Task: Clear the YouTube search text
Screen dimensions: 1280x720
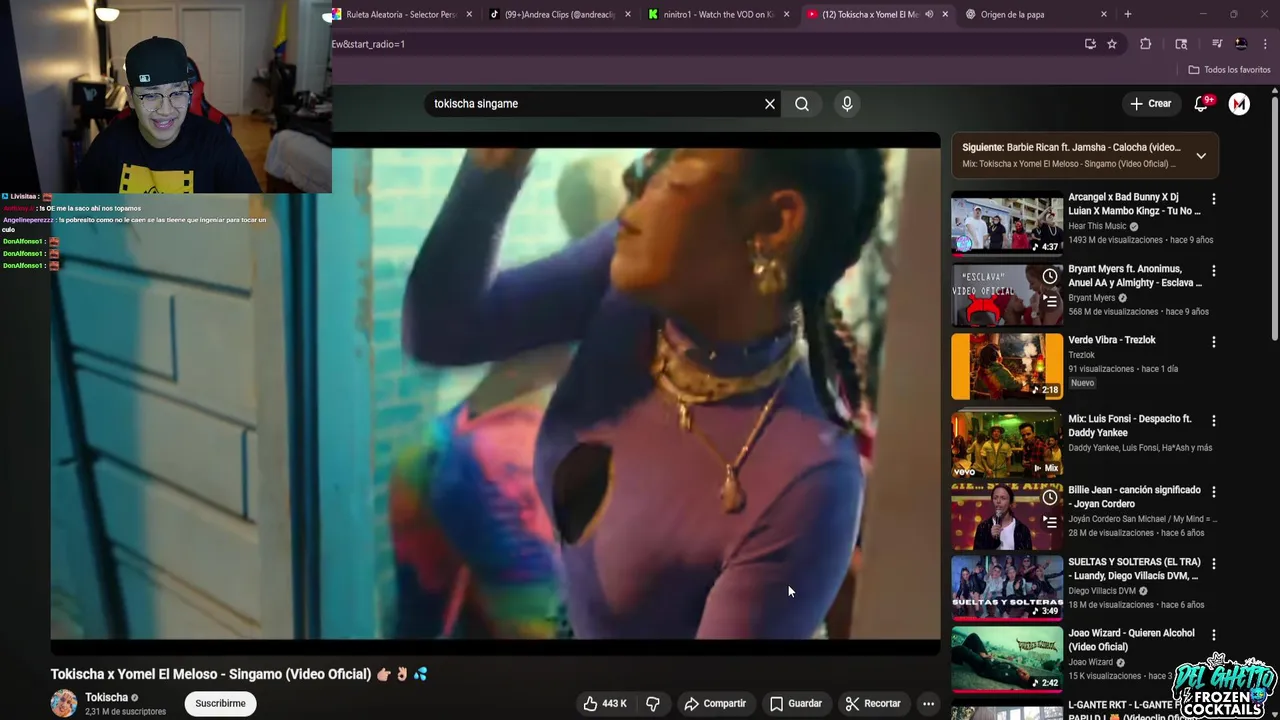Action: tap(770, 104)
